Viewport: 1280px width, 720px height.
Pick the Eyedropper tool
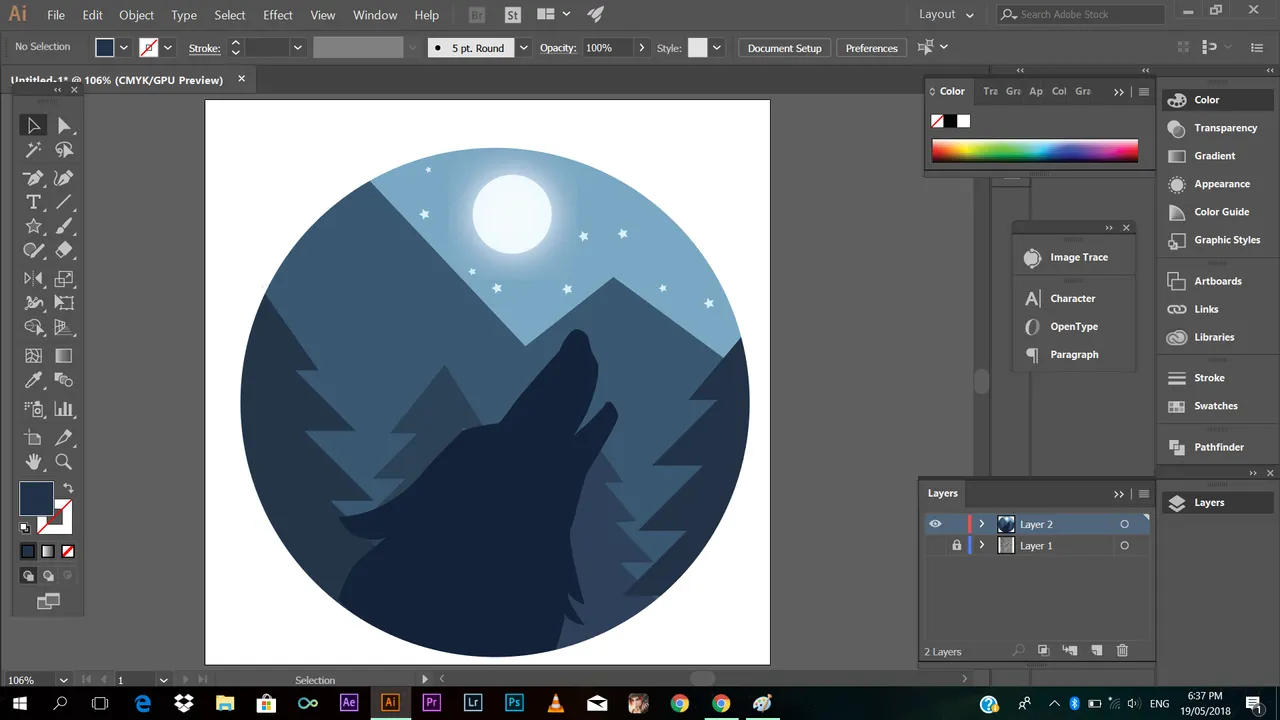coord(33,380)
